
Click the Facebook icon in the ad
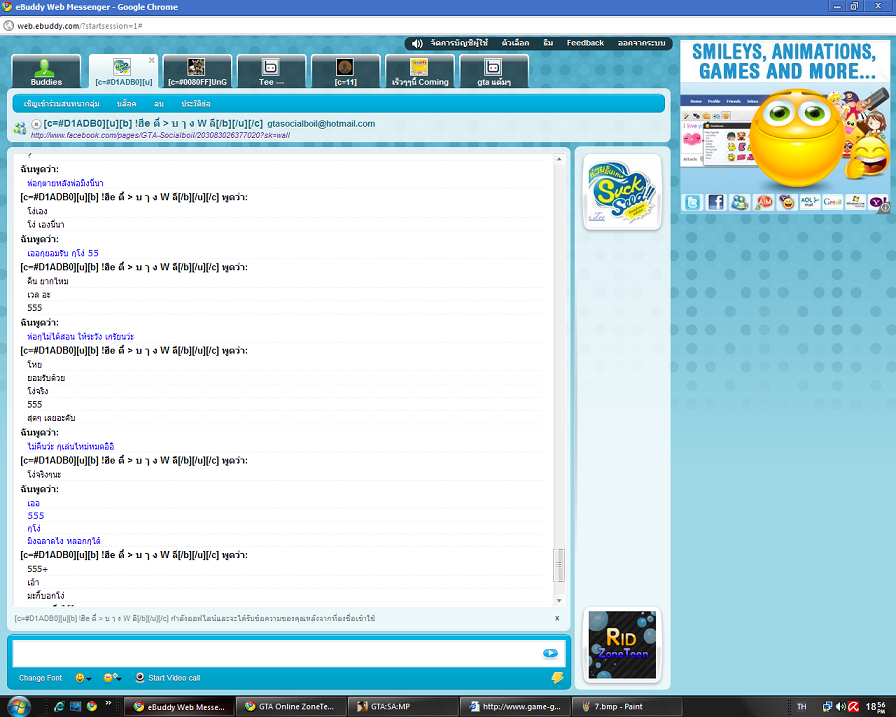pyautogui.click(x=716, y=202)
